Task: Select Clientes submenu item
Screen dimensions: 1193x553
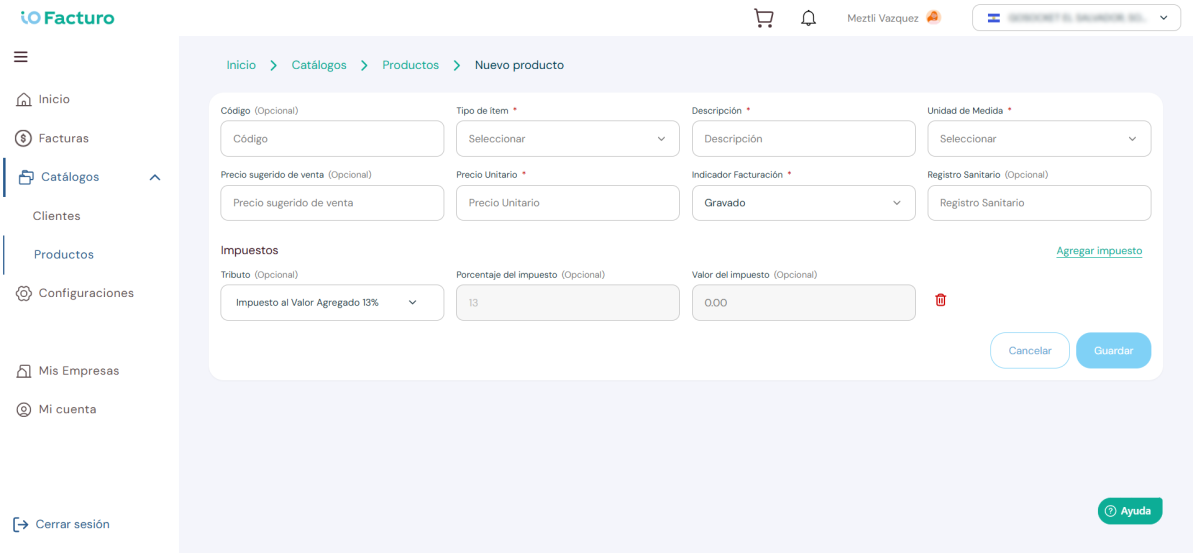Action: tap(56, 216)
